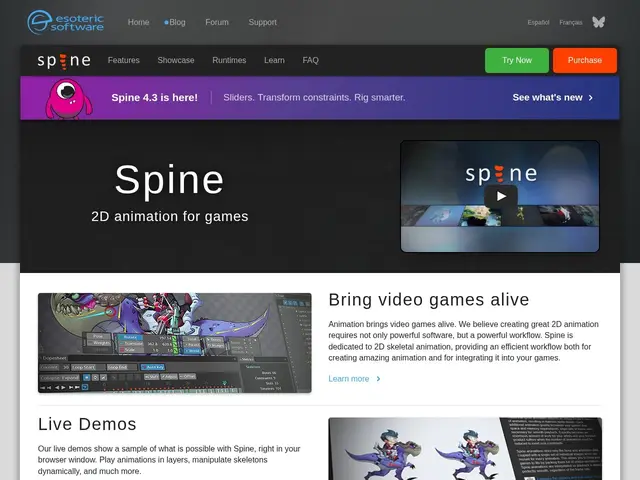The image size is (640, 480).
Task: Click the 'Spine 4.3 is here!' text
Action: coord(154,98)
